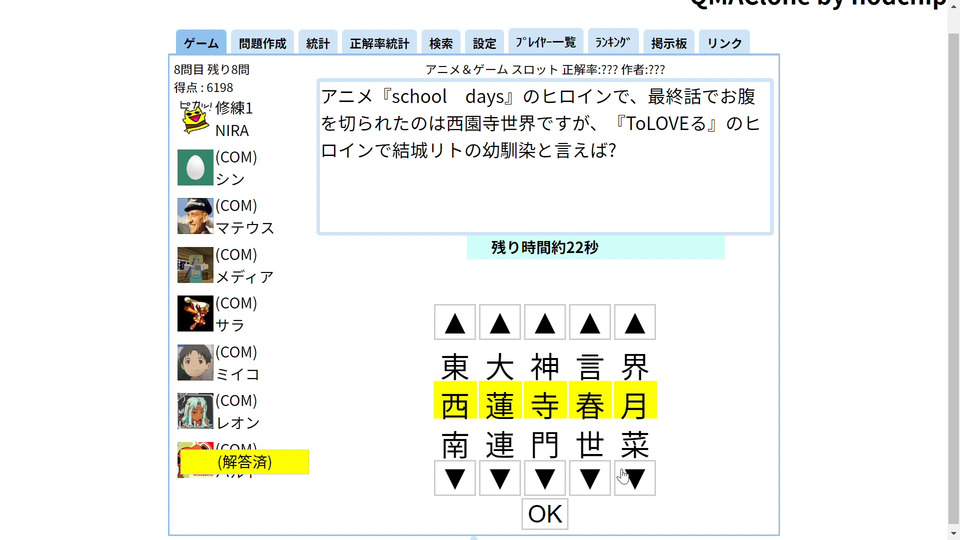Click the question text box
This screenshot has width=960, height=540.
(545, 157)
